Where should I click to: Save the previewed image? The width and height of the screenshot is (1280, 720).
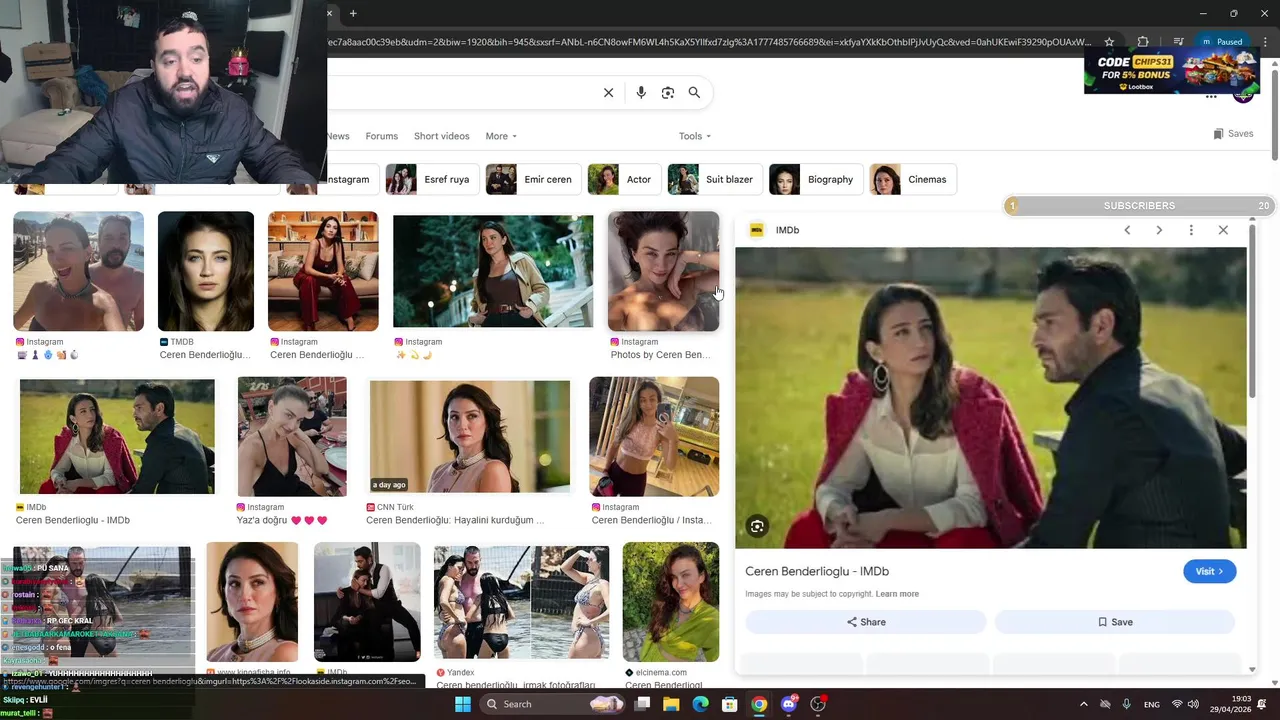(1115, 622)
